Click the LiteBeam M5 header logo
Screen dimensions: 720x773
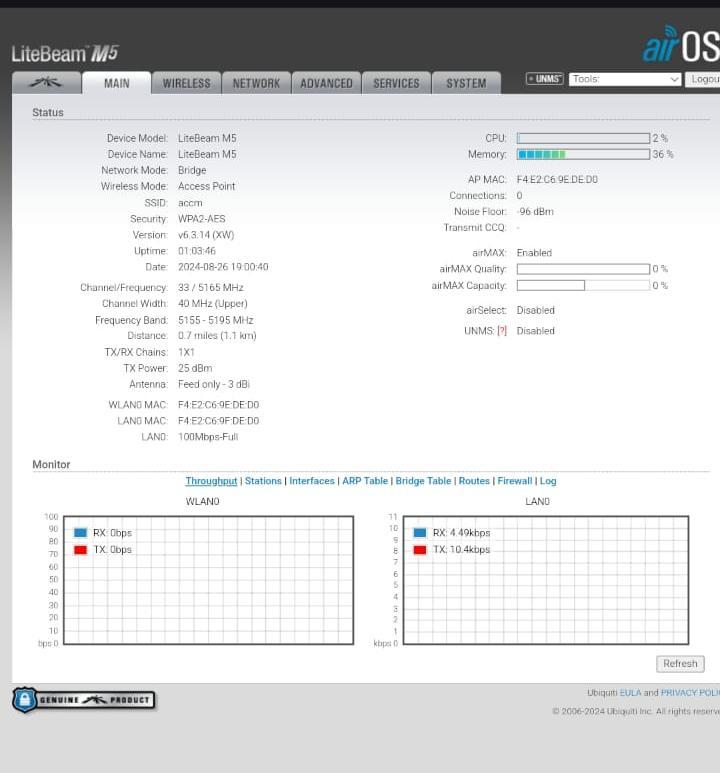click(65, 53)
